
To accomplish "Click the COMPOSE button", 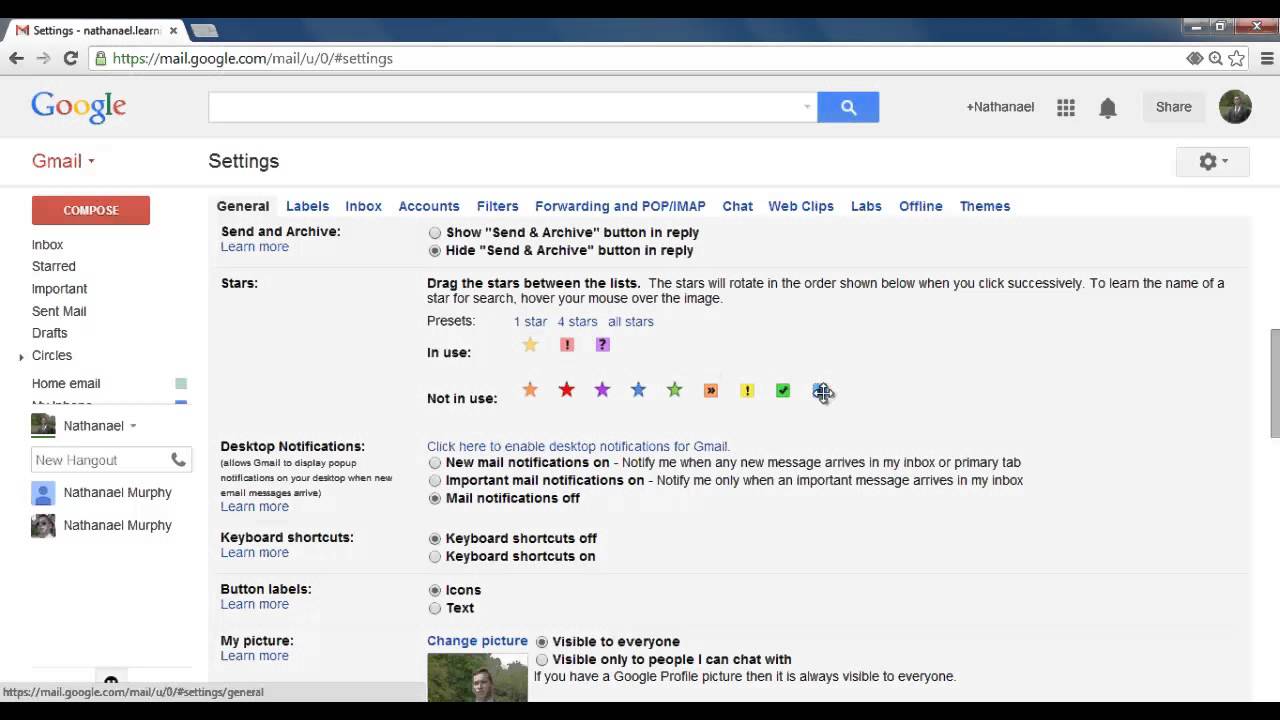I will point(91,210).
